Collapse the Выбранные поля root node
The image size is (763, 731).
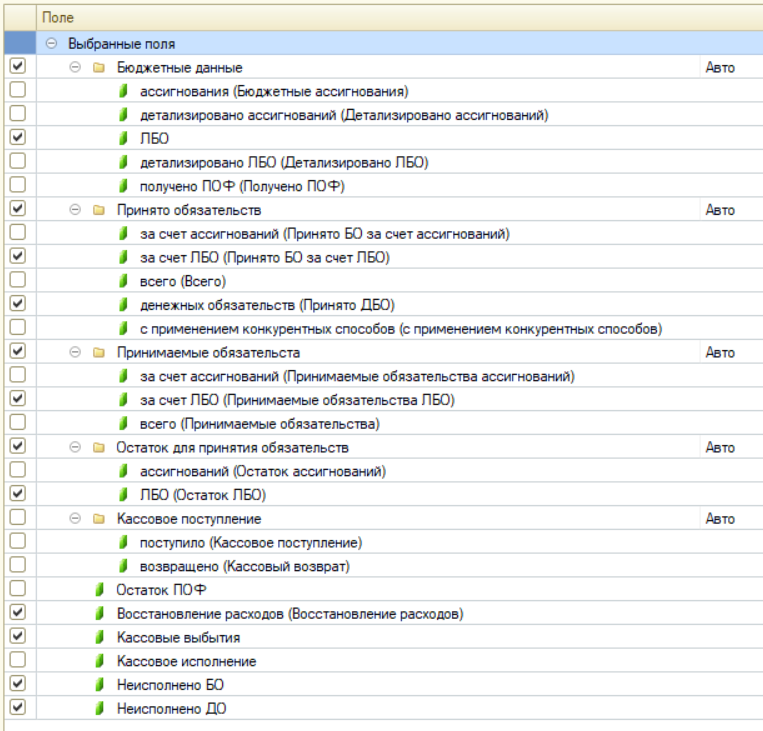51,44
